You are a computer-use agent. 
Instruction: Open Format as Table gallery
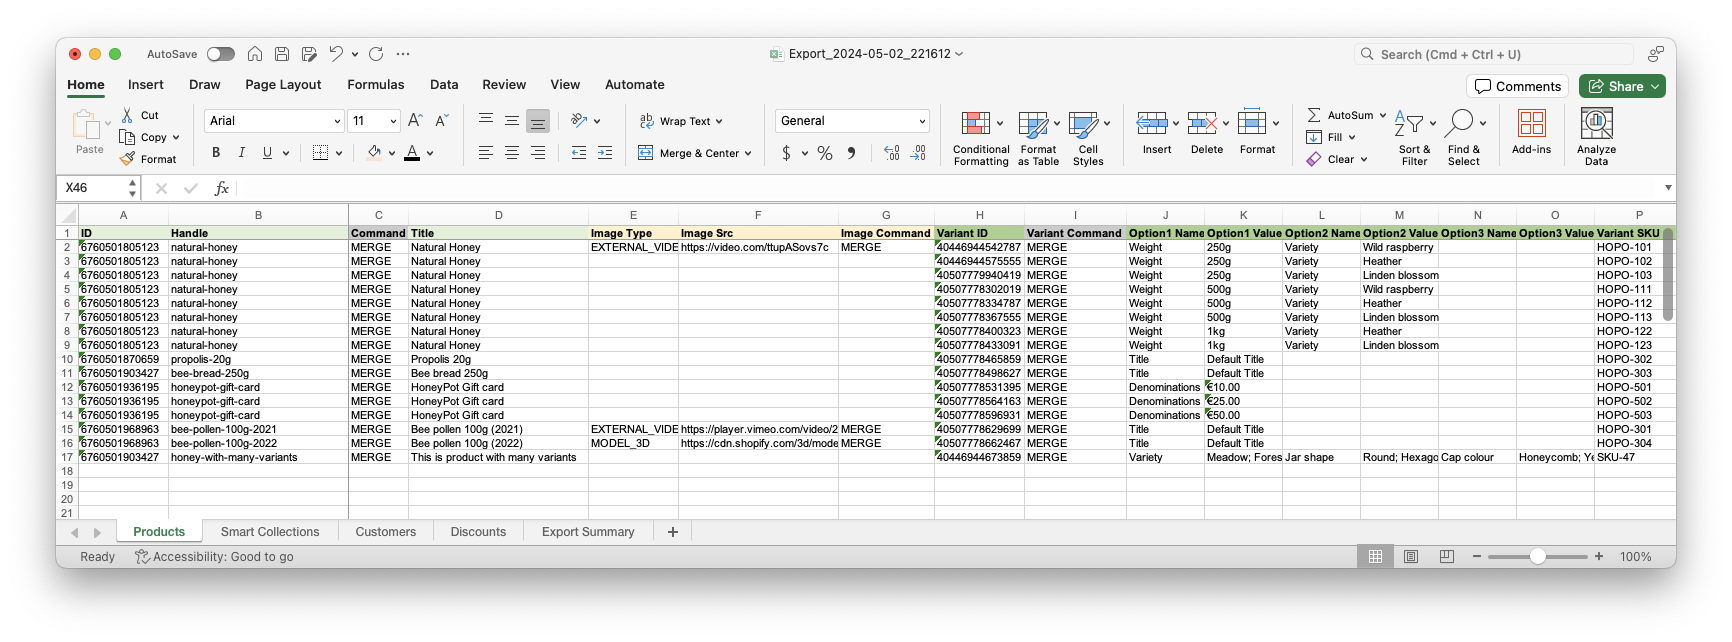1033,124
